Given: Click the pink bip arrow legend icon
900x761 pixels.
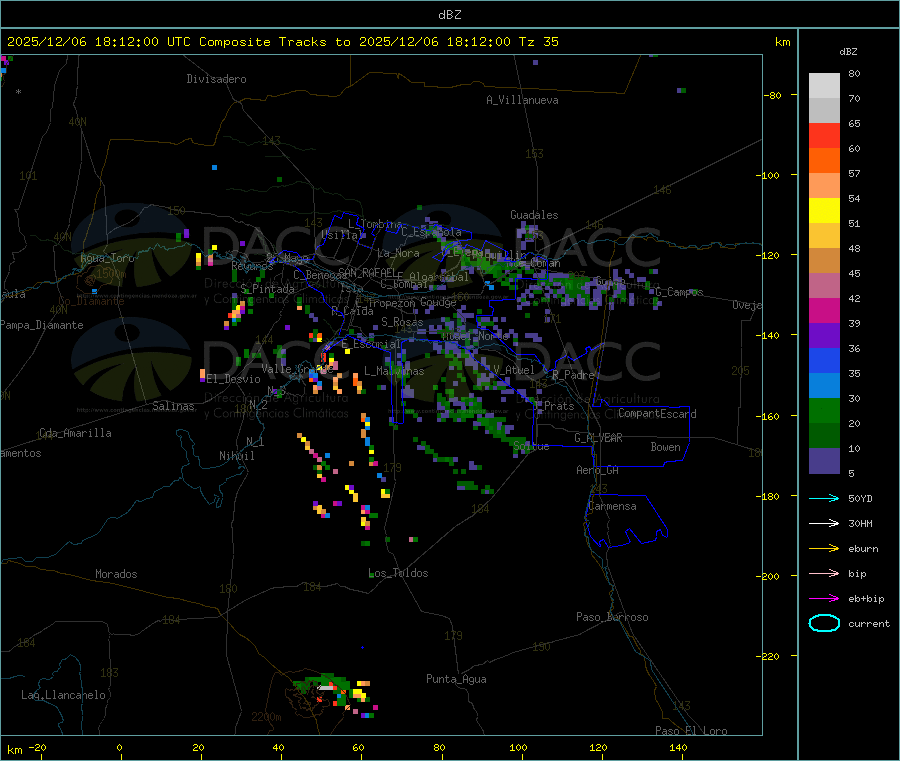Looking at the screenshot, I should pos(824,573).
